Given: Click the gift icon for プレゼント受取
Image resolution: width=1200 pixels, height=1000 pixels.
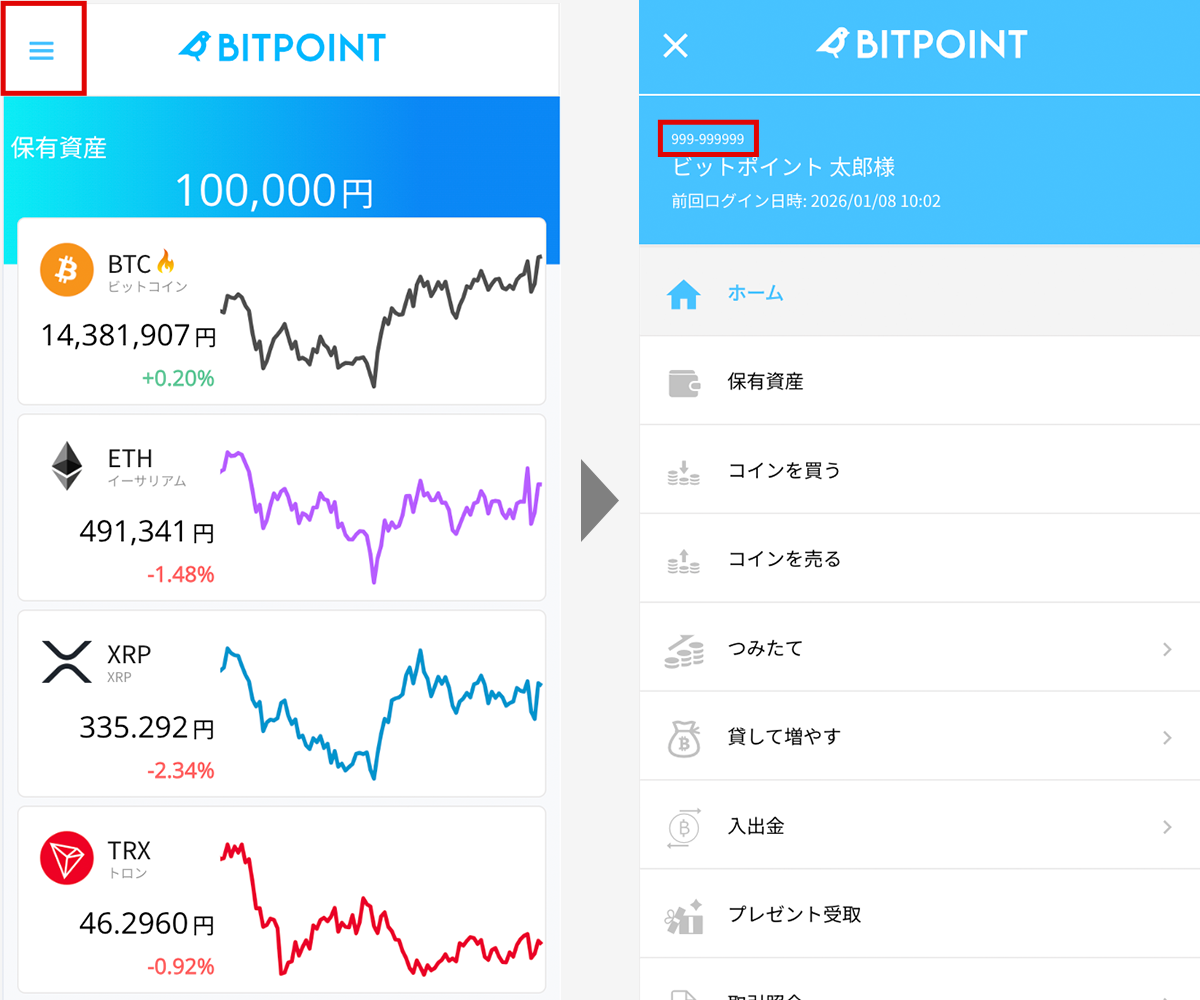Looking at the screenshot, I should coord(684,915).
